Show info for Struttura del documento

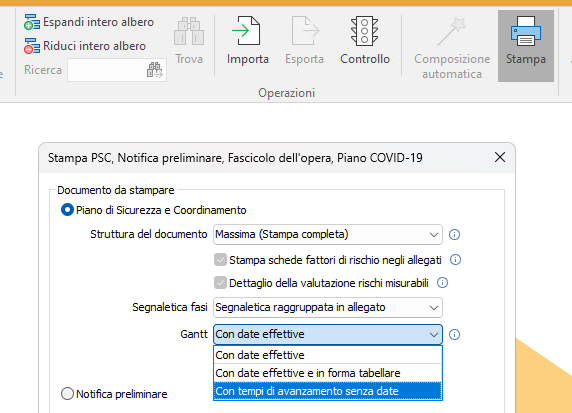454,234
